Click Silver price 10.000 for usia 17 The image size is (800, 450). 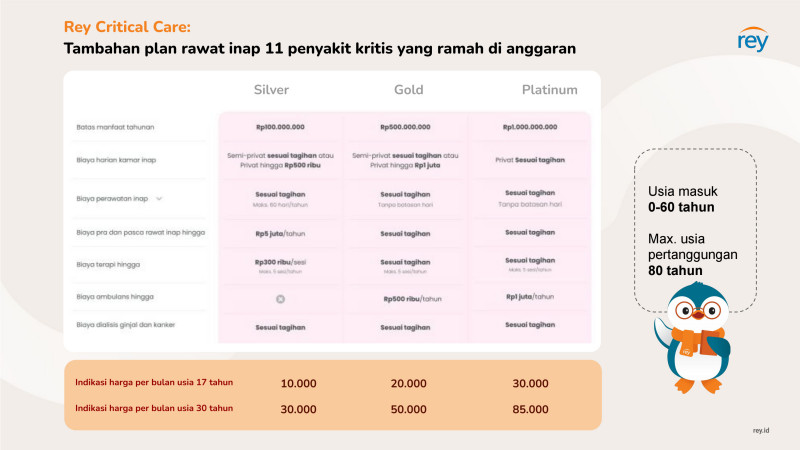coord(298,384)
